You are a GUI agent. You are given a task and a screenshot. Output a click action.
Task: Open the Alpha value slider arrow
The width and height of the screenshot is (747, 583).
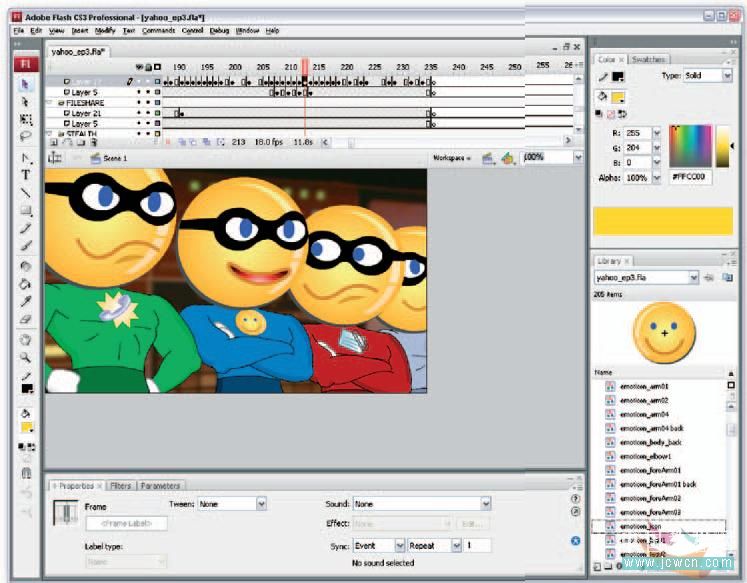click(x=657, y=178)
